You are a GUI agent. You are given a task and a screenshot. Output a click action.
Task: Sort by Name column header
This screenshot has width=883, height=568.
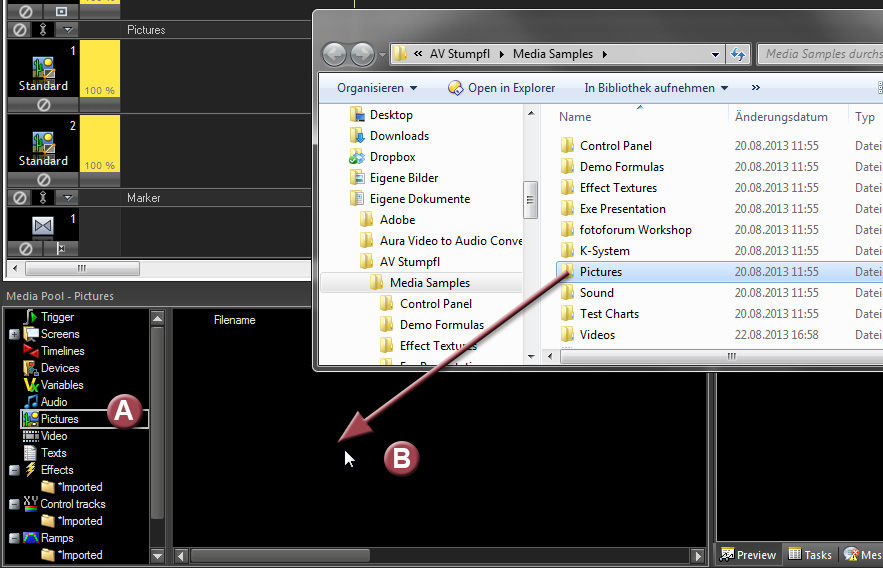click(575, 117)
